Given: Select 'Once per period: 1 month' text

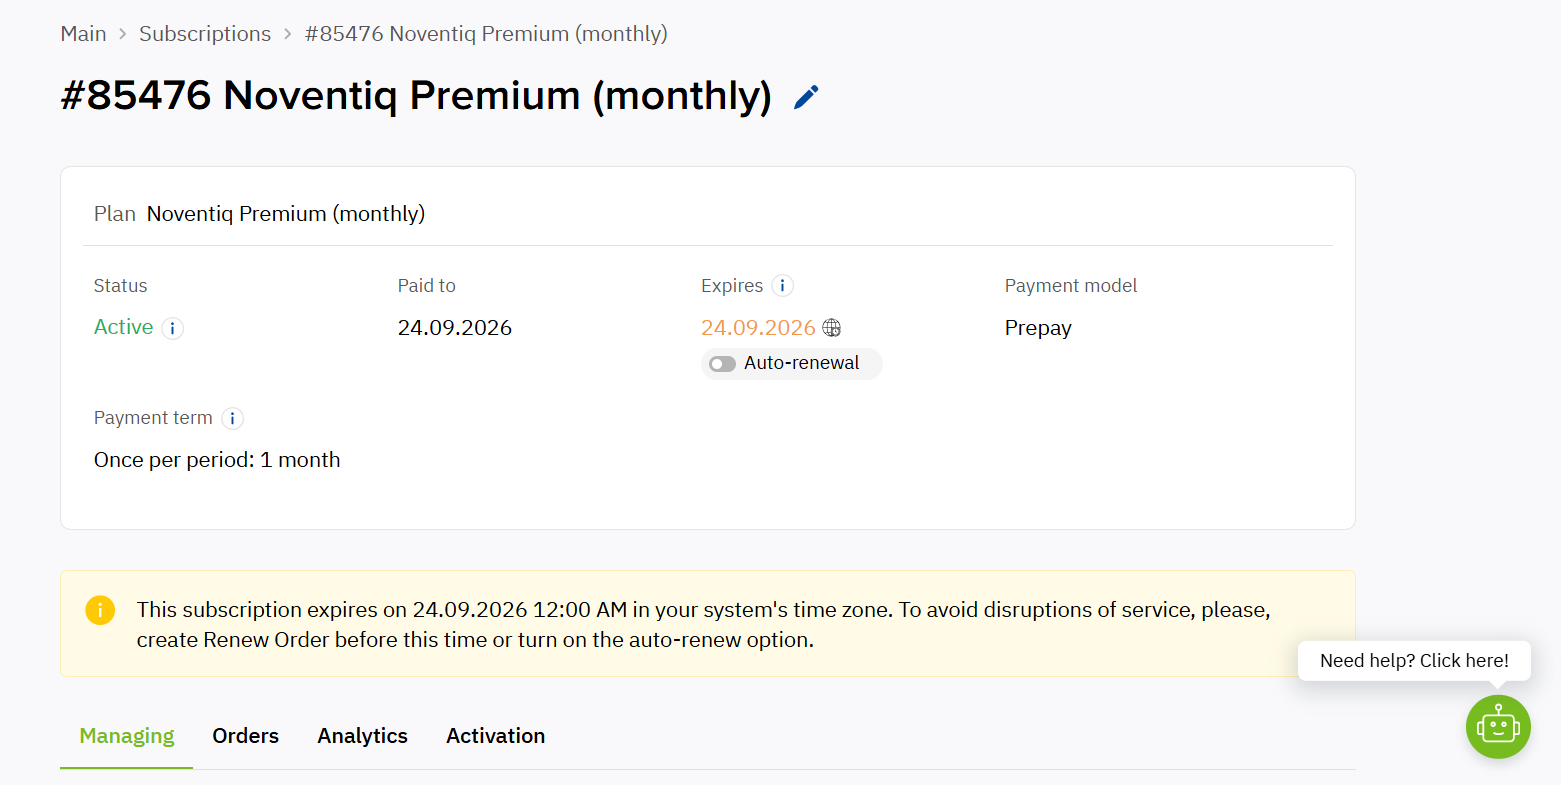Looking at the screenshot, I should point(217,460).
